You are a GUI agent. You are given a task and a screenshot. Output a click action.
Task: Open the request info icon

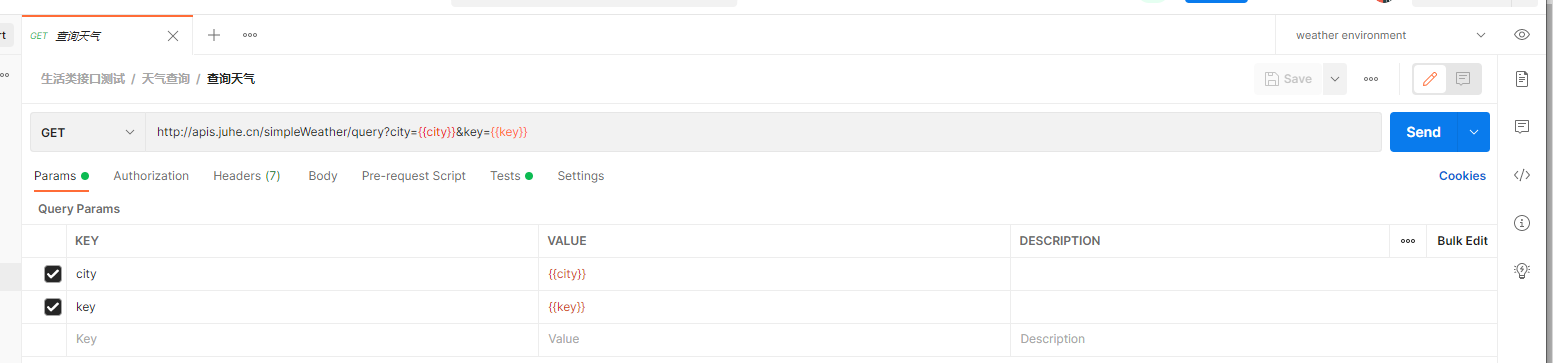pos(1522,223)
